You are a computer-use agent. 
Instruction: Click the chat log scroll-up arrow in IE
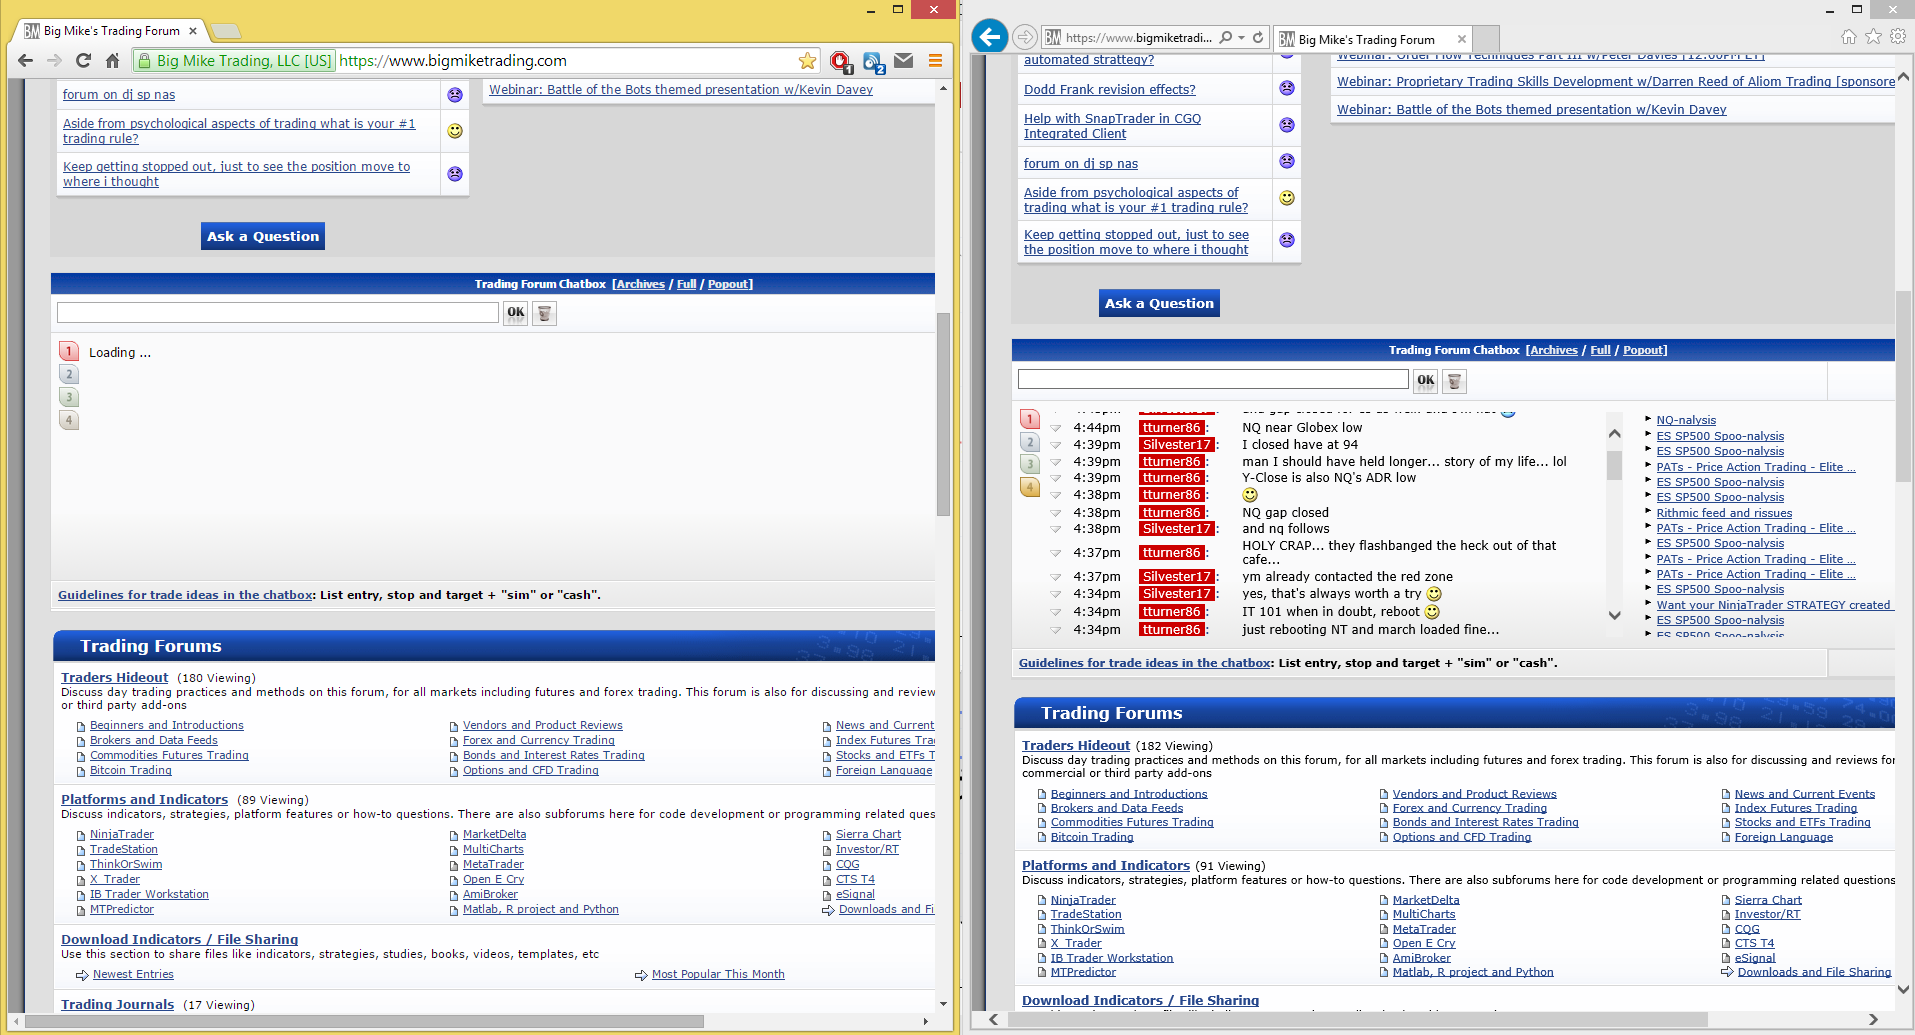1614,433
